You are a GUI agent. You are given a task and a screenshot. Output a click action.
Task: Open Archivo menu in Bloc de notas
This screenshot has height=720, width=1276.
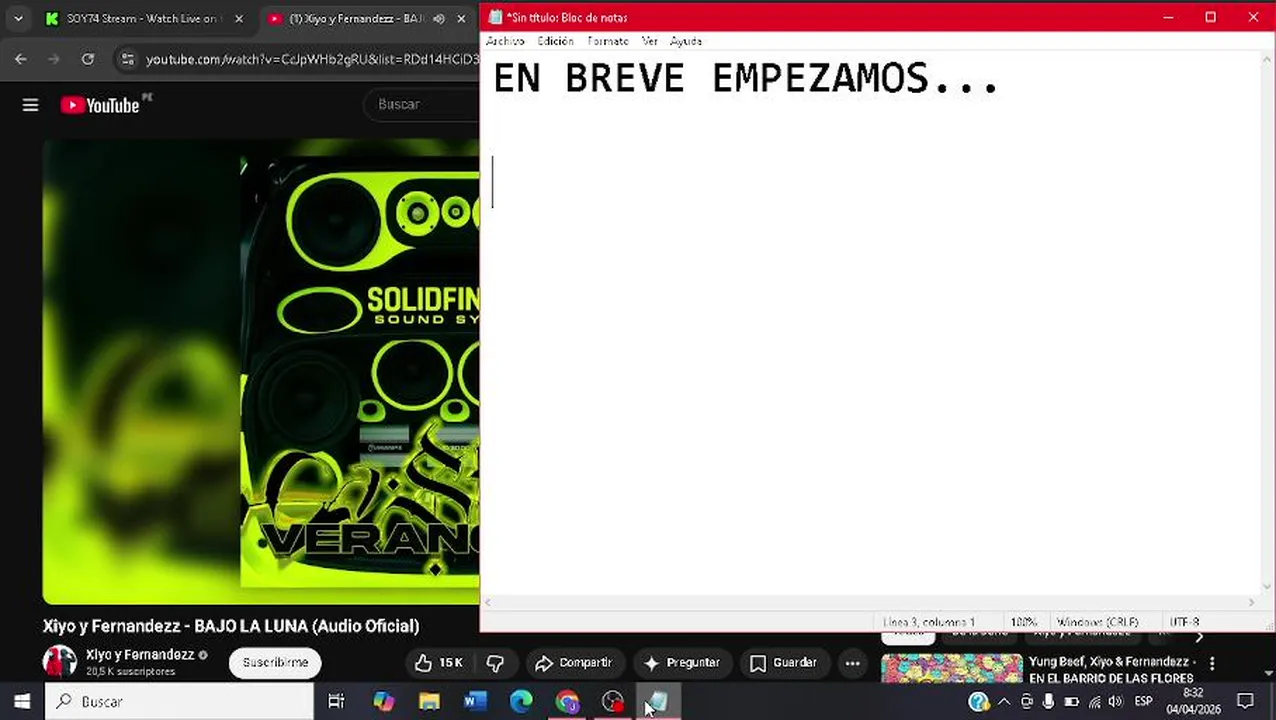505,41
